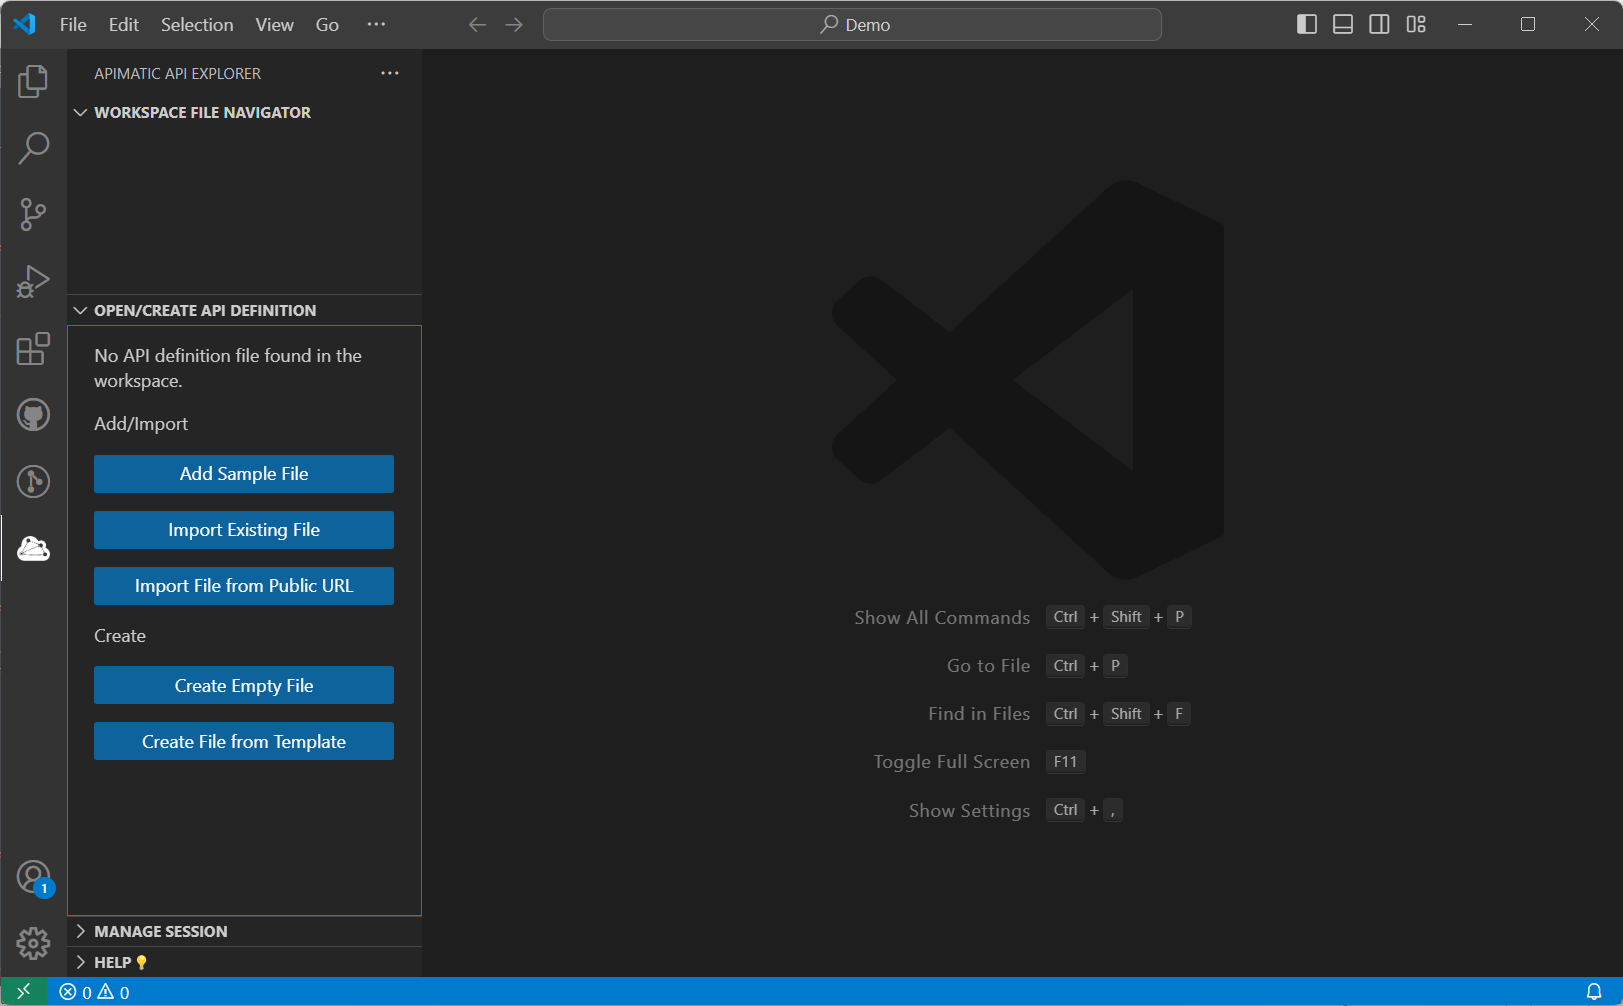The width and height of the screenshot is (1623, 1006).
Task: Expand the Manage Session section
Action: pyautogui.click(x=244, y=932)
